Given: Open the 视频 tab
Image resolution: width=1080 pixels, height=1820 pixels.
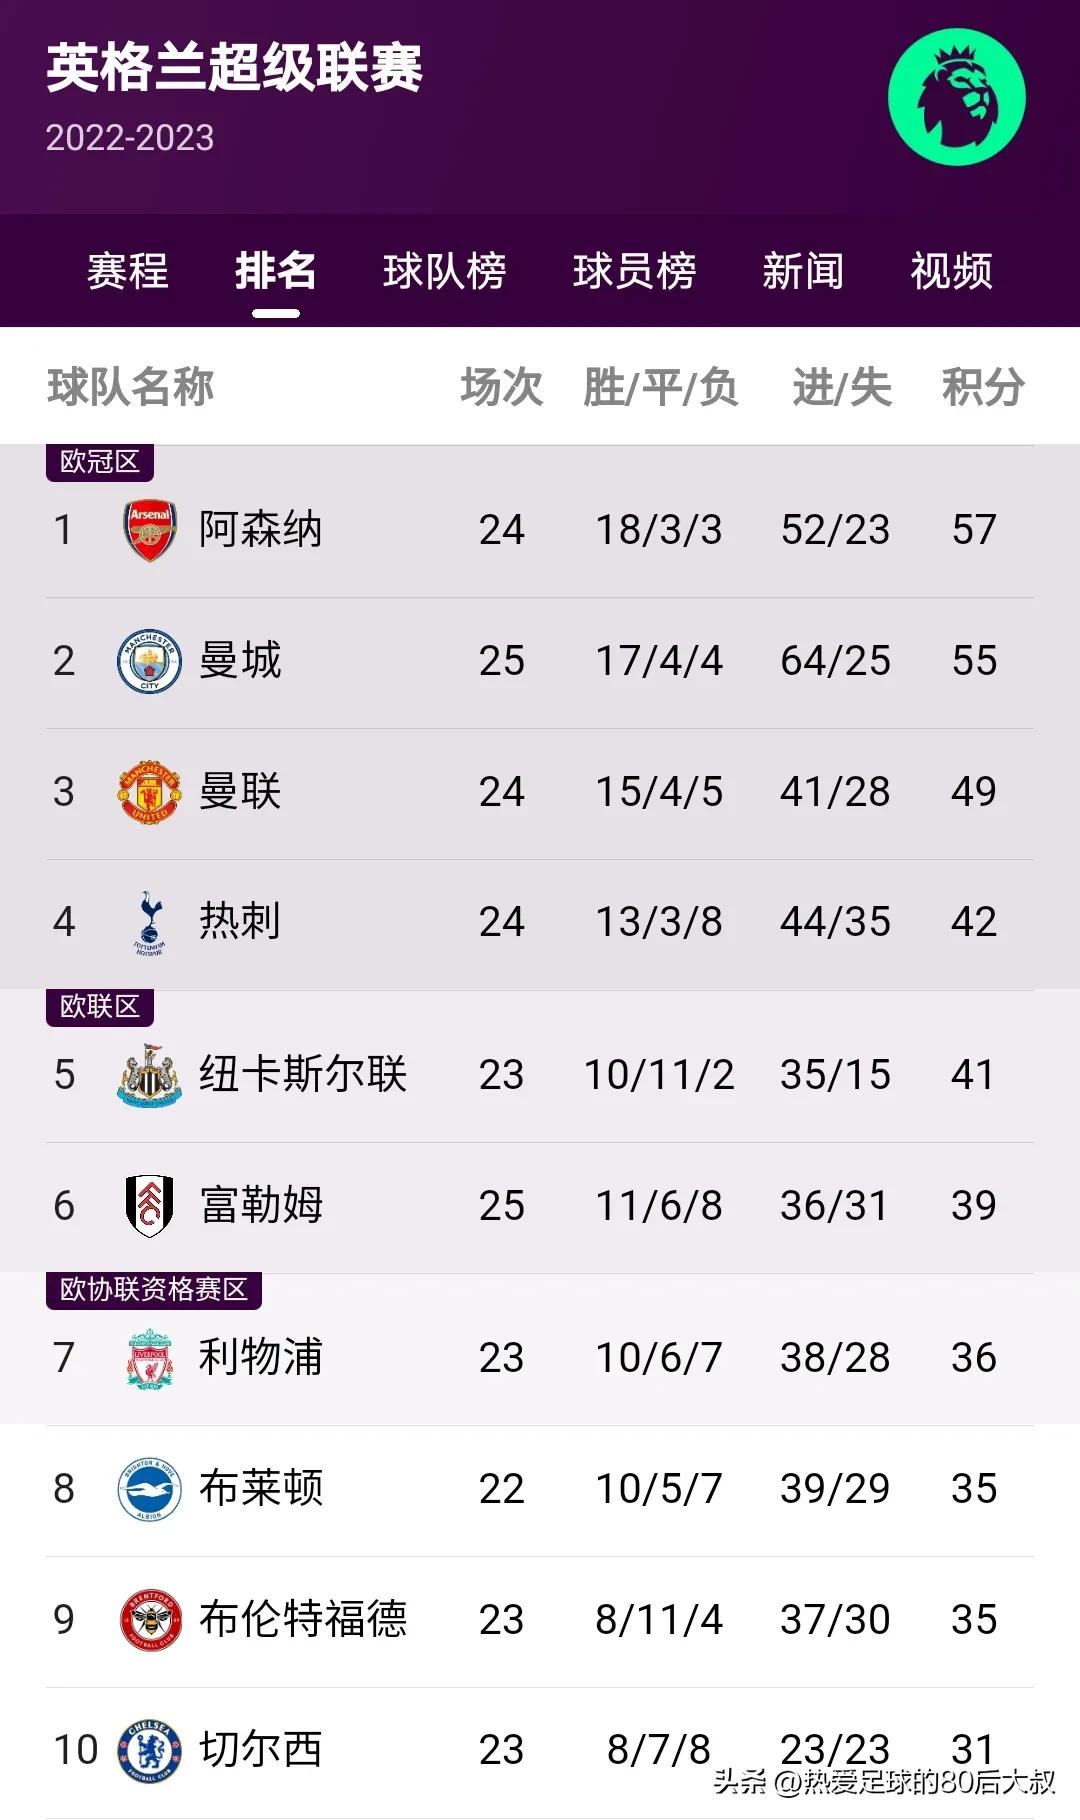Looking at the screenshot, I should coord(951,271).
